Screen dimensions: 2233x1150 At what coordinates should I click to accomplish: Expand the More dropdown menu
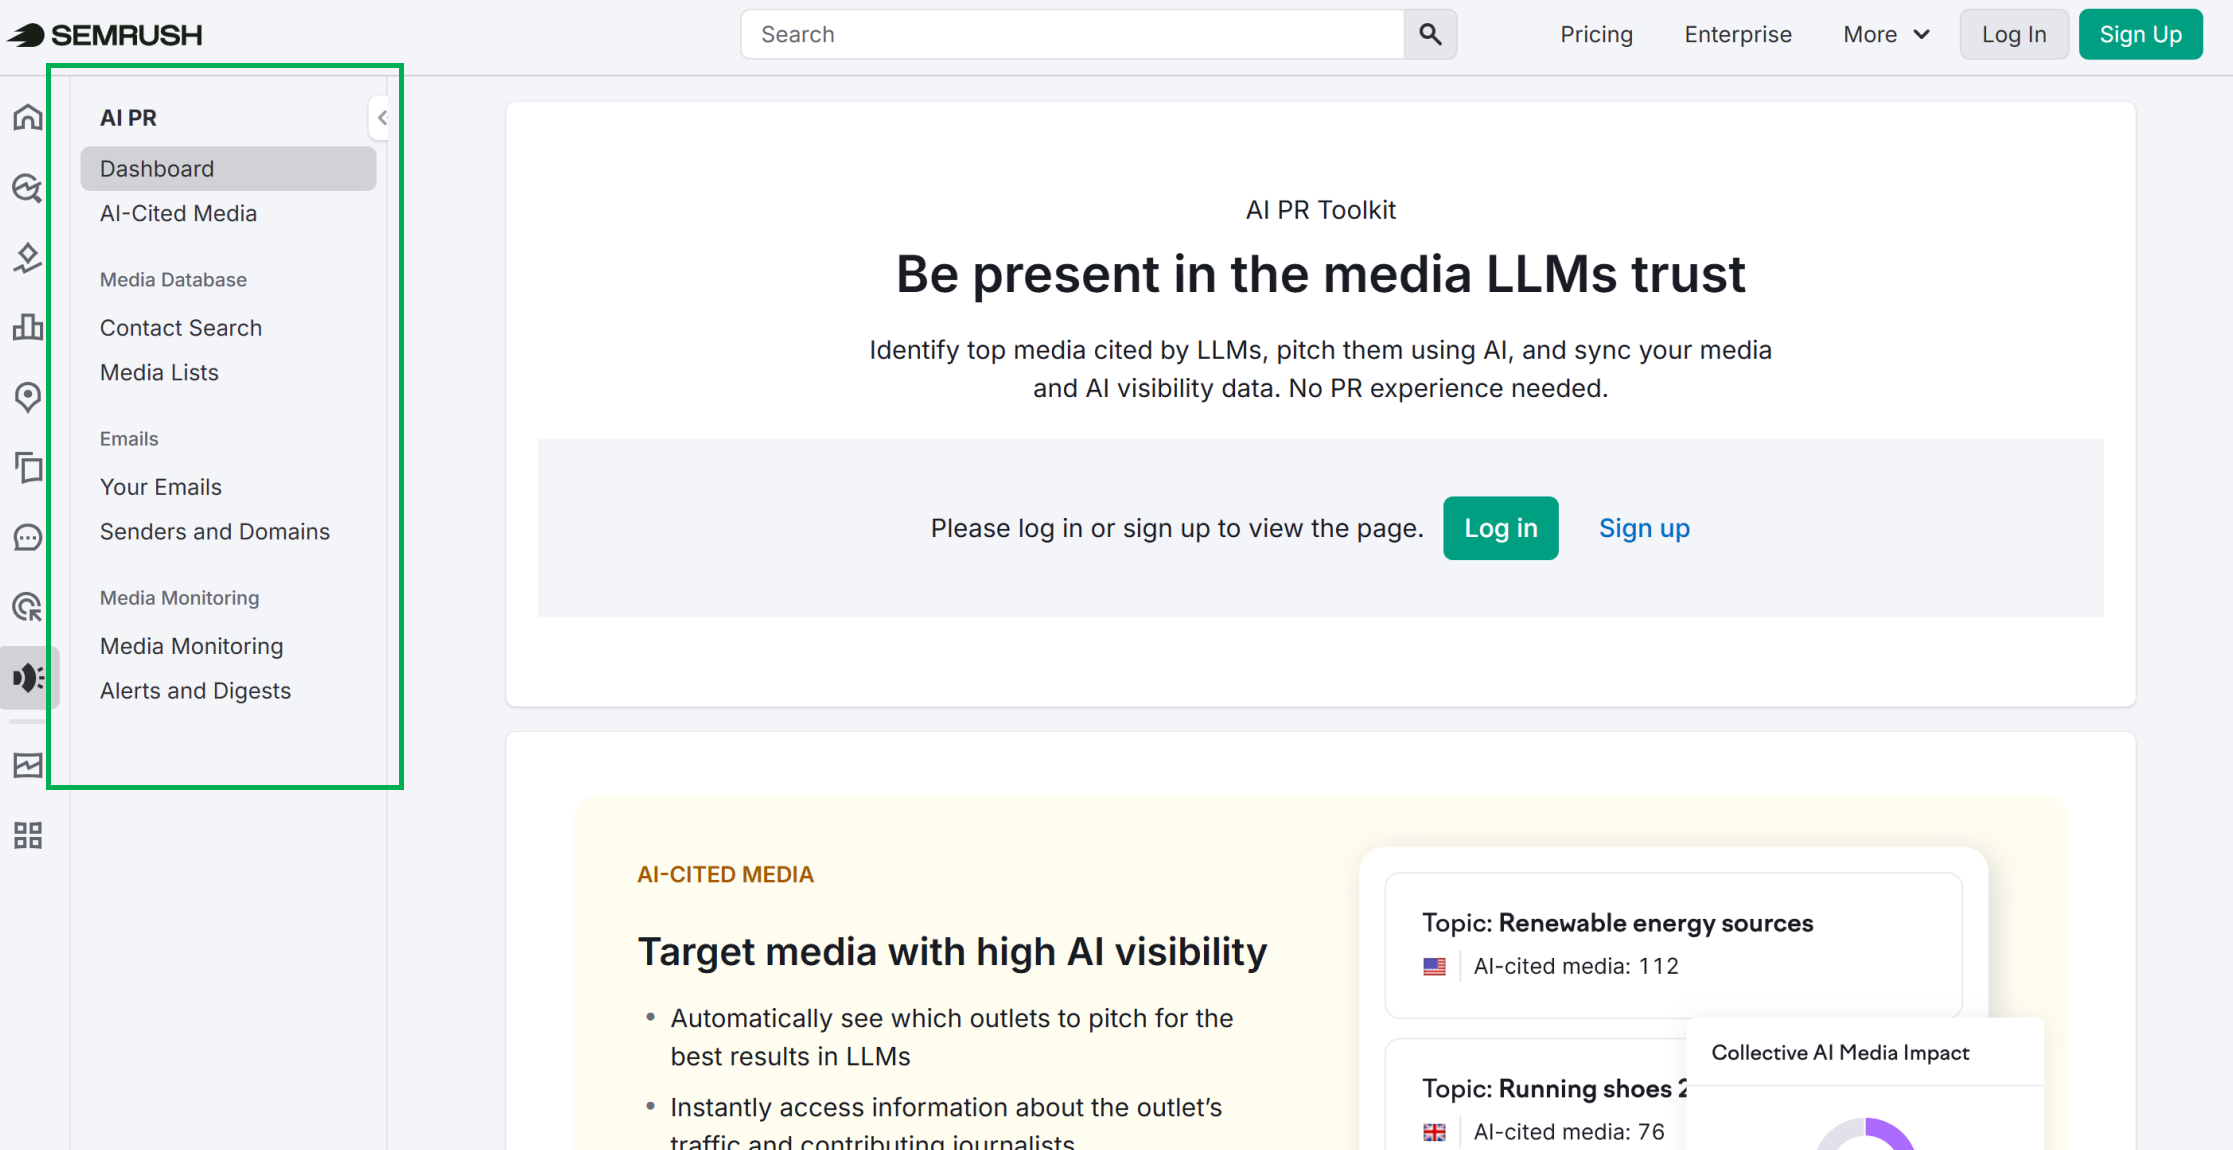pyautogui.click(x=1886, y=35)
